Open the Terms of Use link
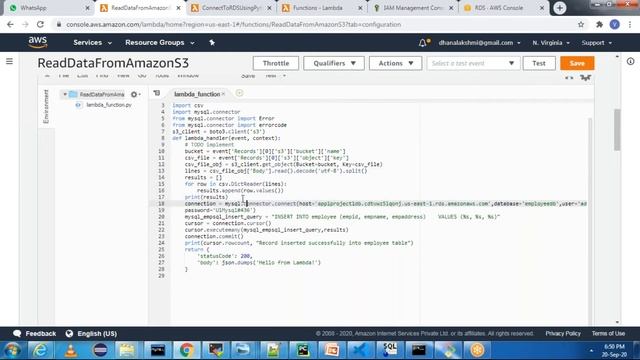This screenshot has height=360, width=640. (608, 333)
